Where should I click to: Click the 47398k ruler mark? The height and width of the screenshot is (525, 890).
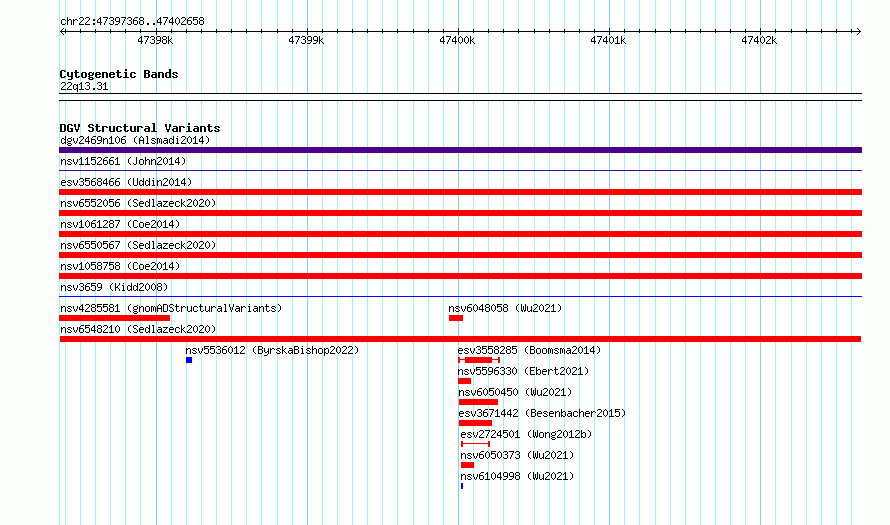coord(155,40)
